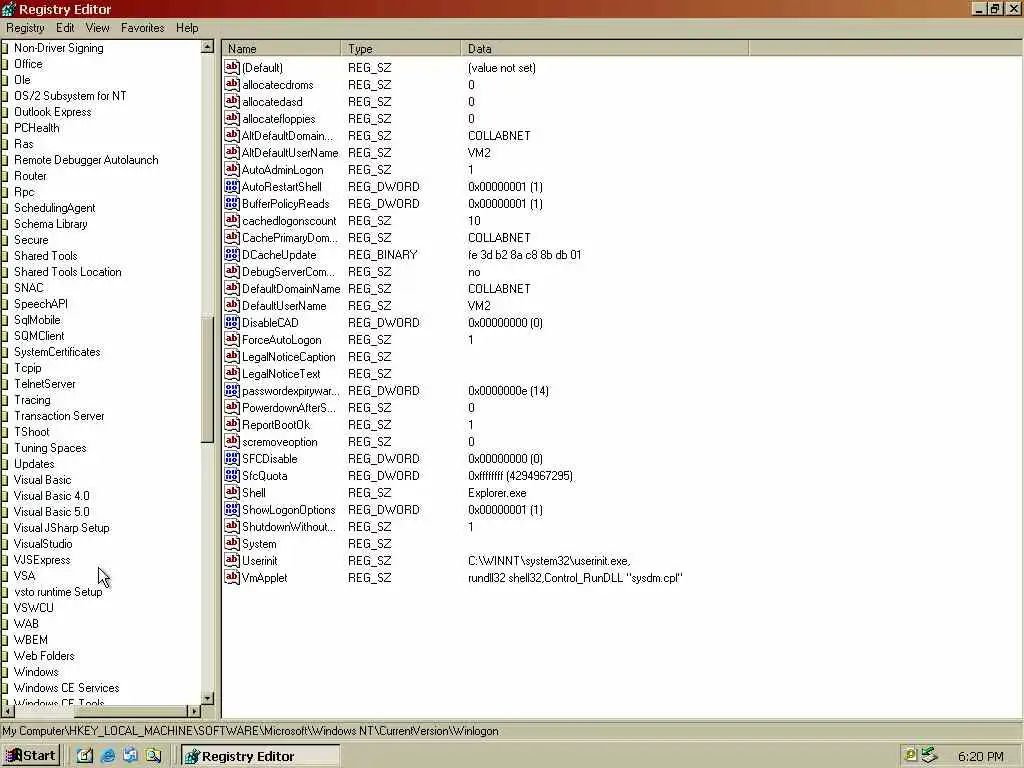Screen dimensions: 1024x768
Task: Click tree pane scroll down arrow
Action: click(207, 698)
